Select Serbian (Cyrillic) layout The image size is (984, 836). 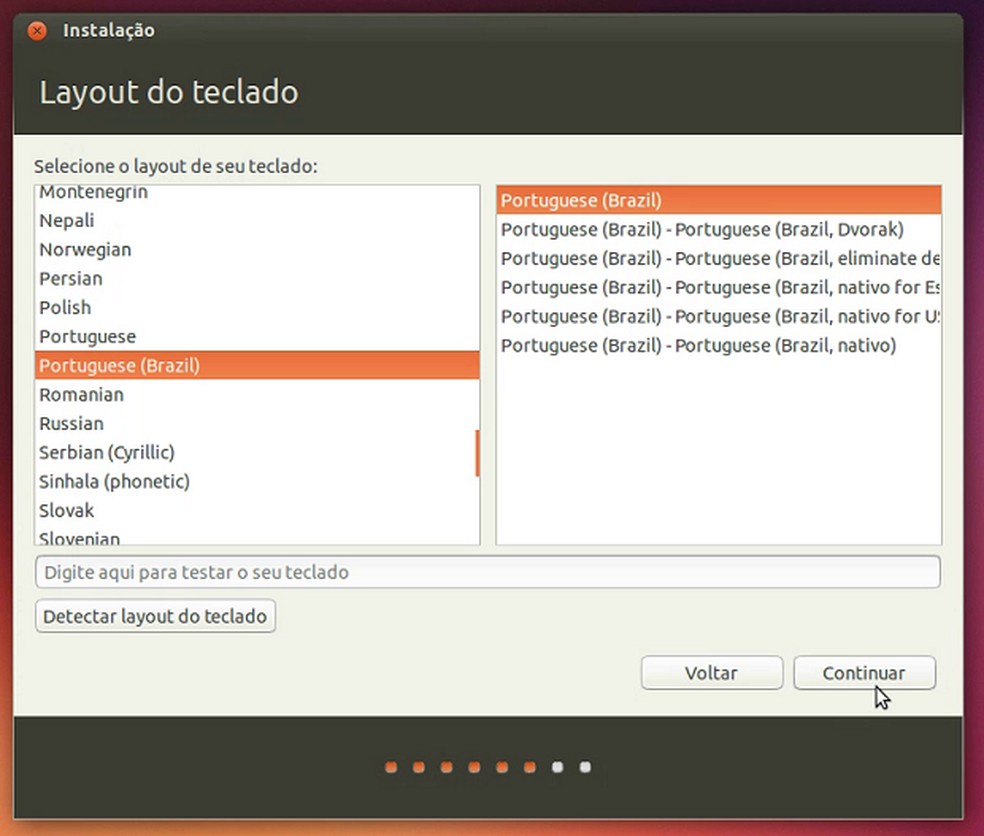click(x=257, y=452)
